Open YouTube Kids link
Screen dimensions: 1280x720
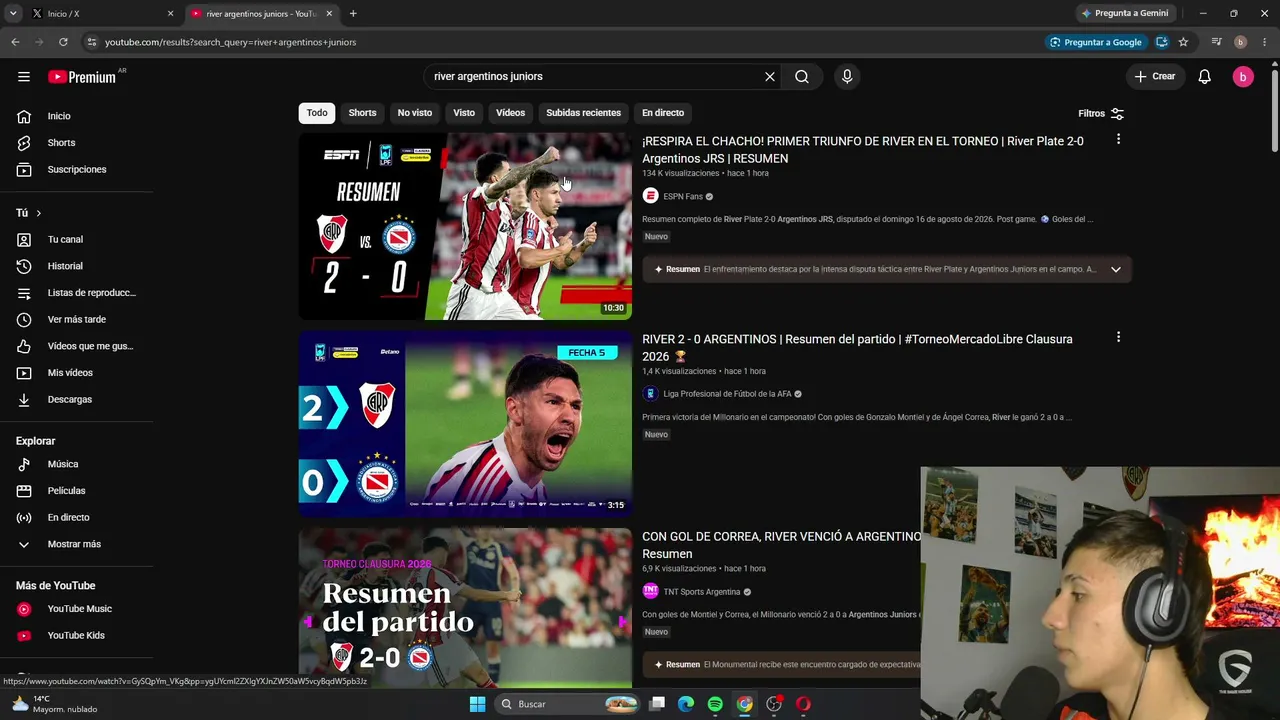(77, 636)
